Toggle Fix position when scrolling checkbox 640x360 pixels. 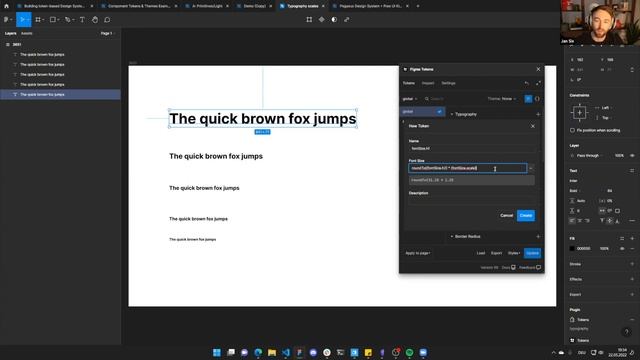click(572, 130)
